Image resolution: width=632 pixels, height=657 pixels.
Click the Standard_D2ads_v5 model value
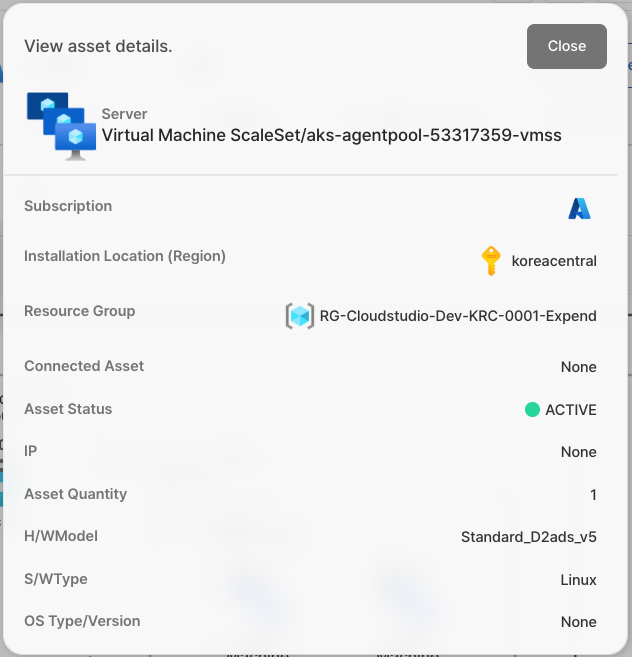529,537
